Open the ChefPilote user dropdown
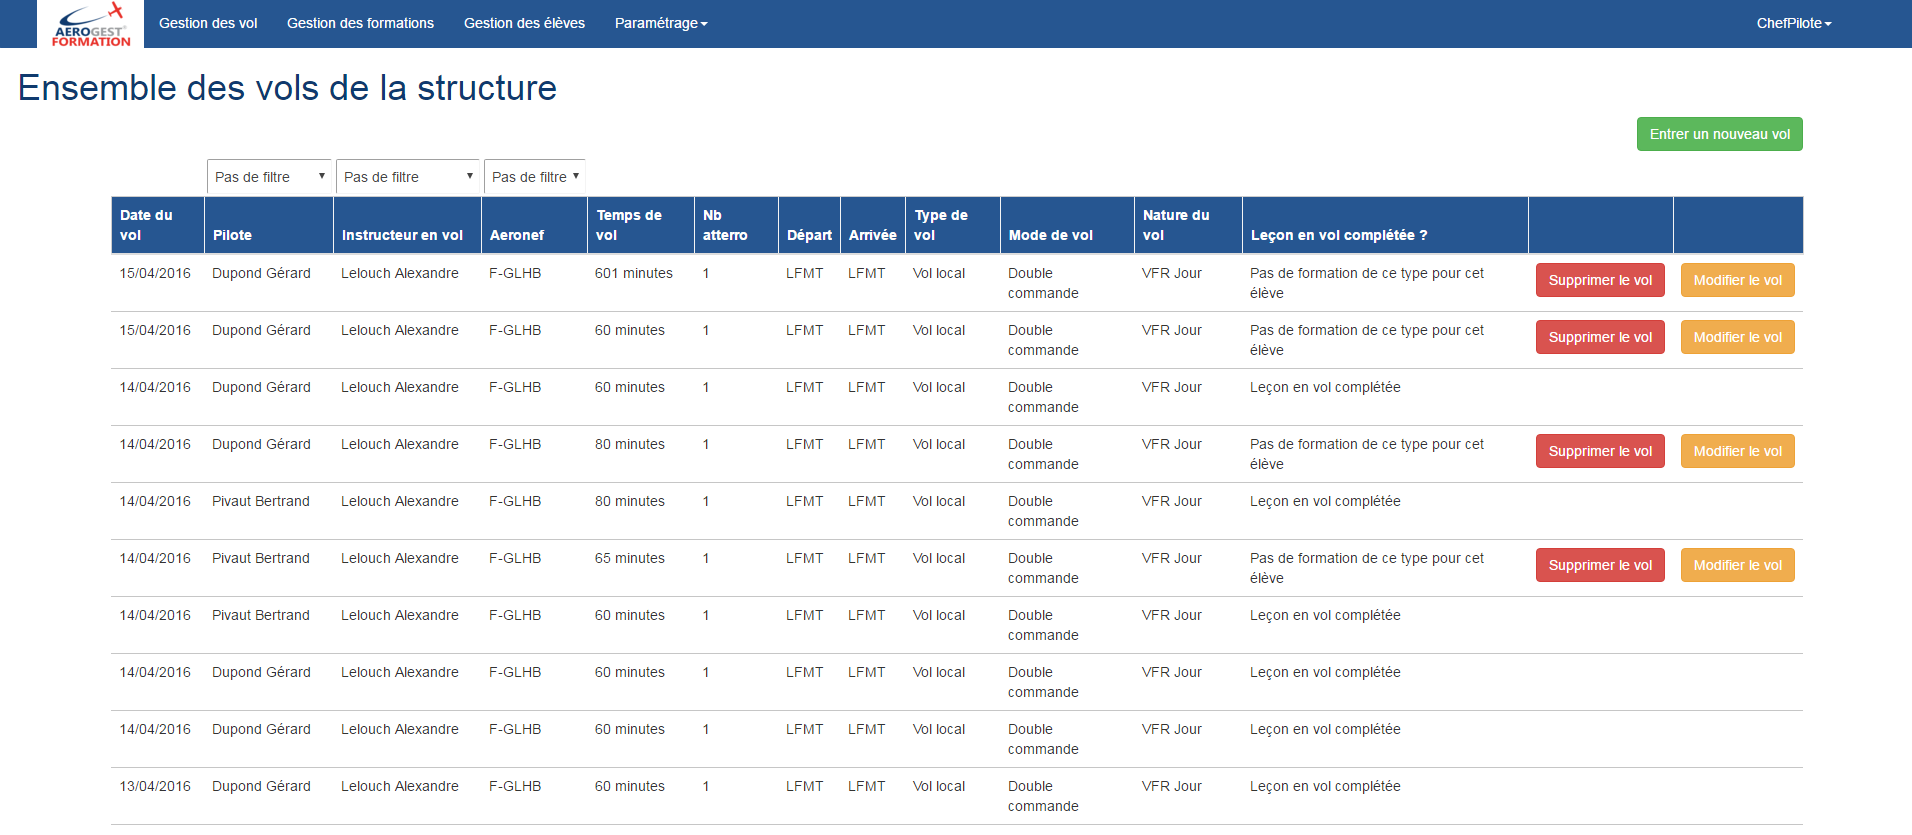The image size is (1912, 835). pos(1794,23)
